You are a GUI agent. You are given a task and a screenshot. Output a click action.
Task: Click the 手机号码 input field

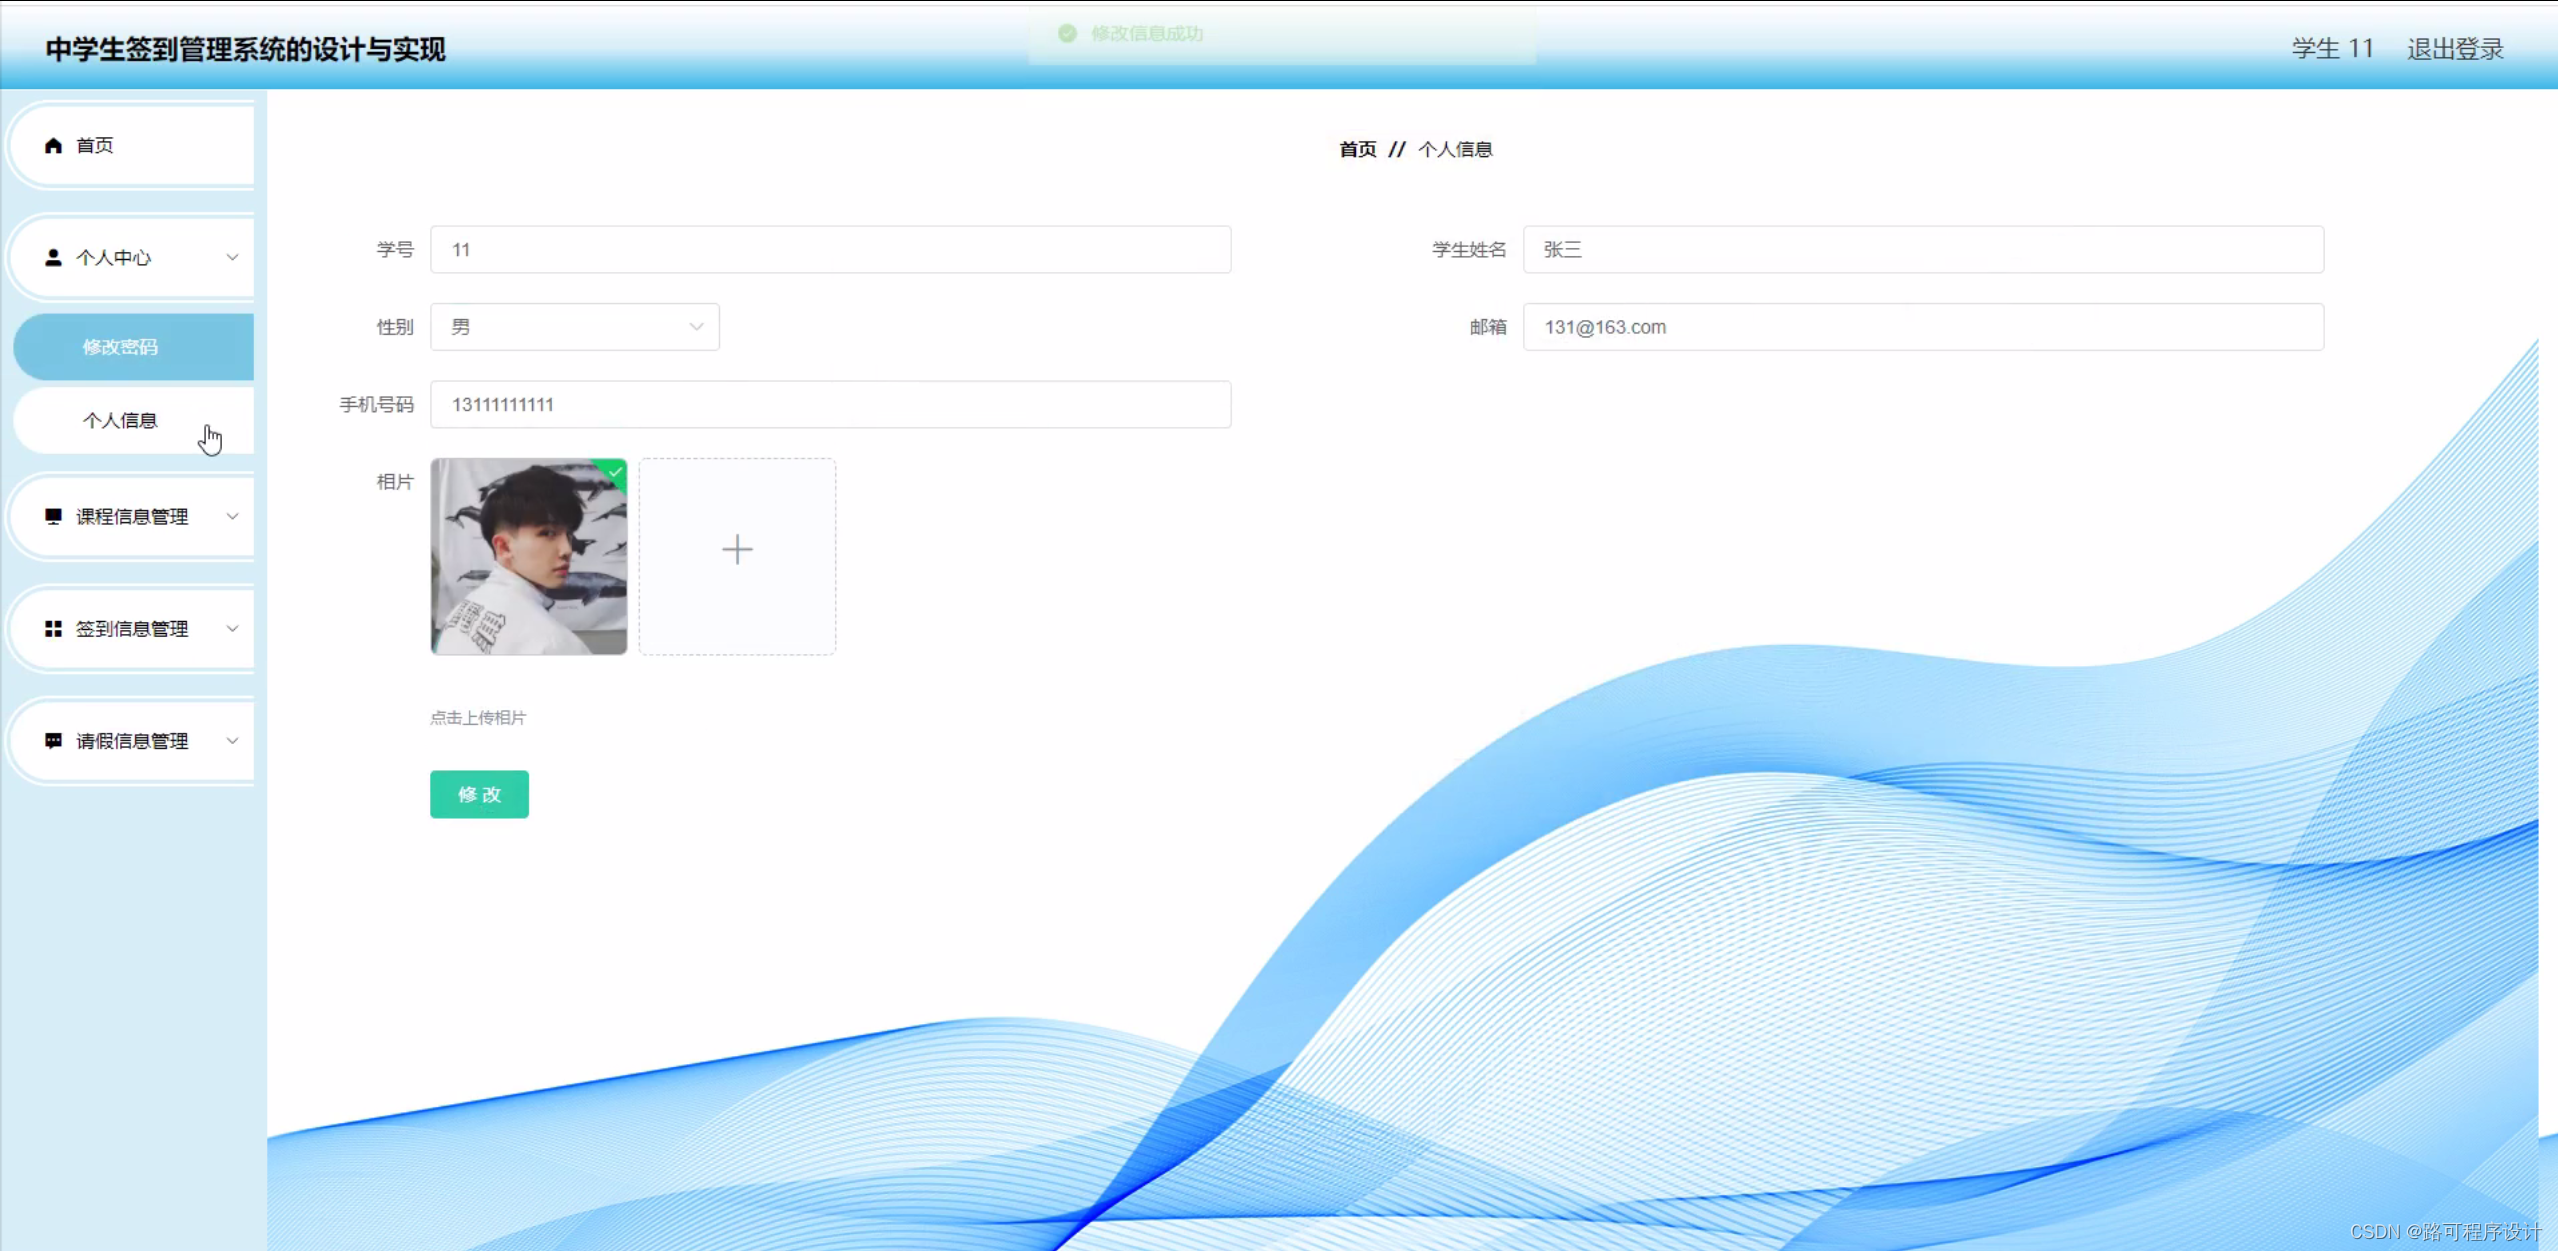click(x=830, y=404)
